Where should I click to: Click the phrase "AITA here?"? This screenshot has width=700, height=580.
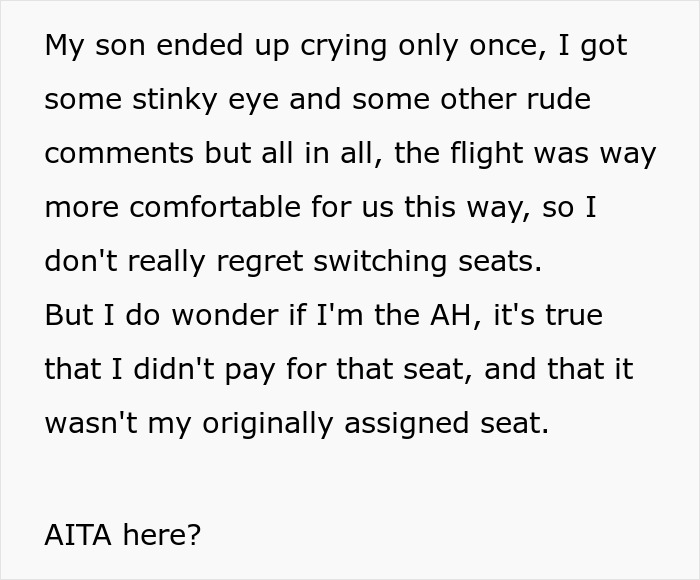122,534
